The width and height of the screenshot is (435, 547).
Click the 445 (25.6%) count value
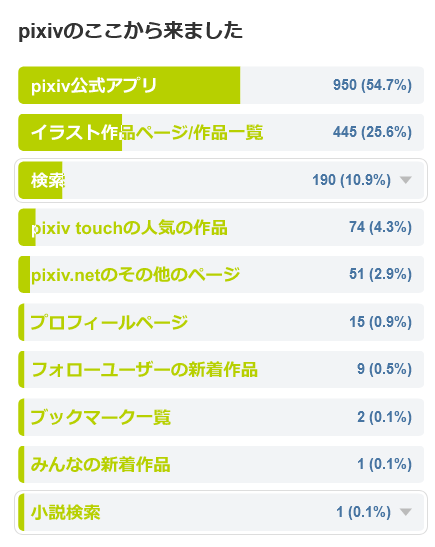pyautogui.click(x=372, y=132)
